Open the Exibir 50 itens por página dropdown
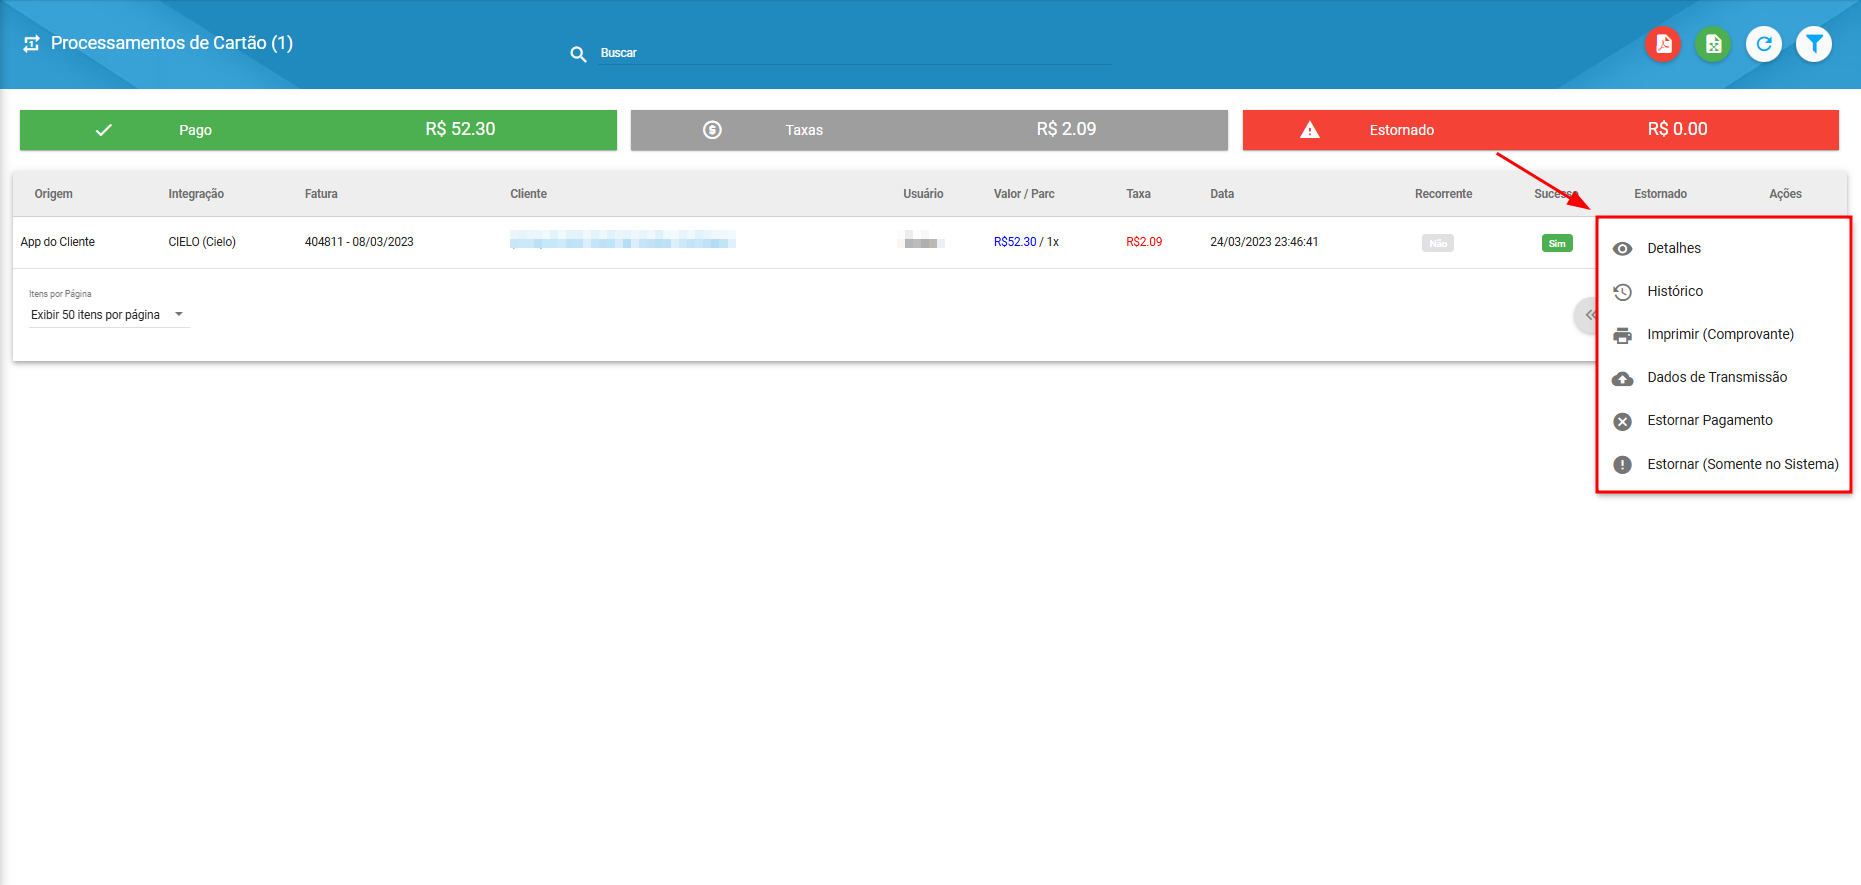 click(x=108, y=315)
